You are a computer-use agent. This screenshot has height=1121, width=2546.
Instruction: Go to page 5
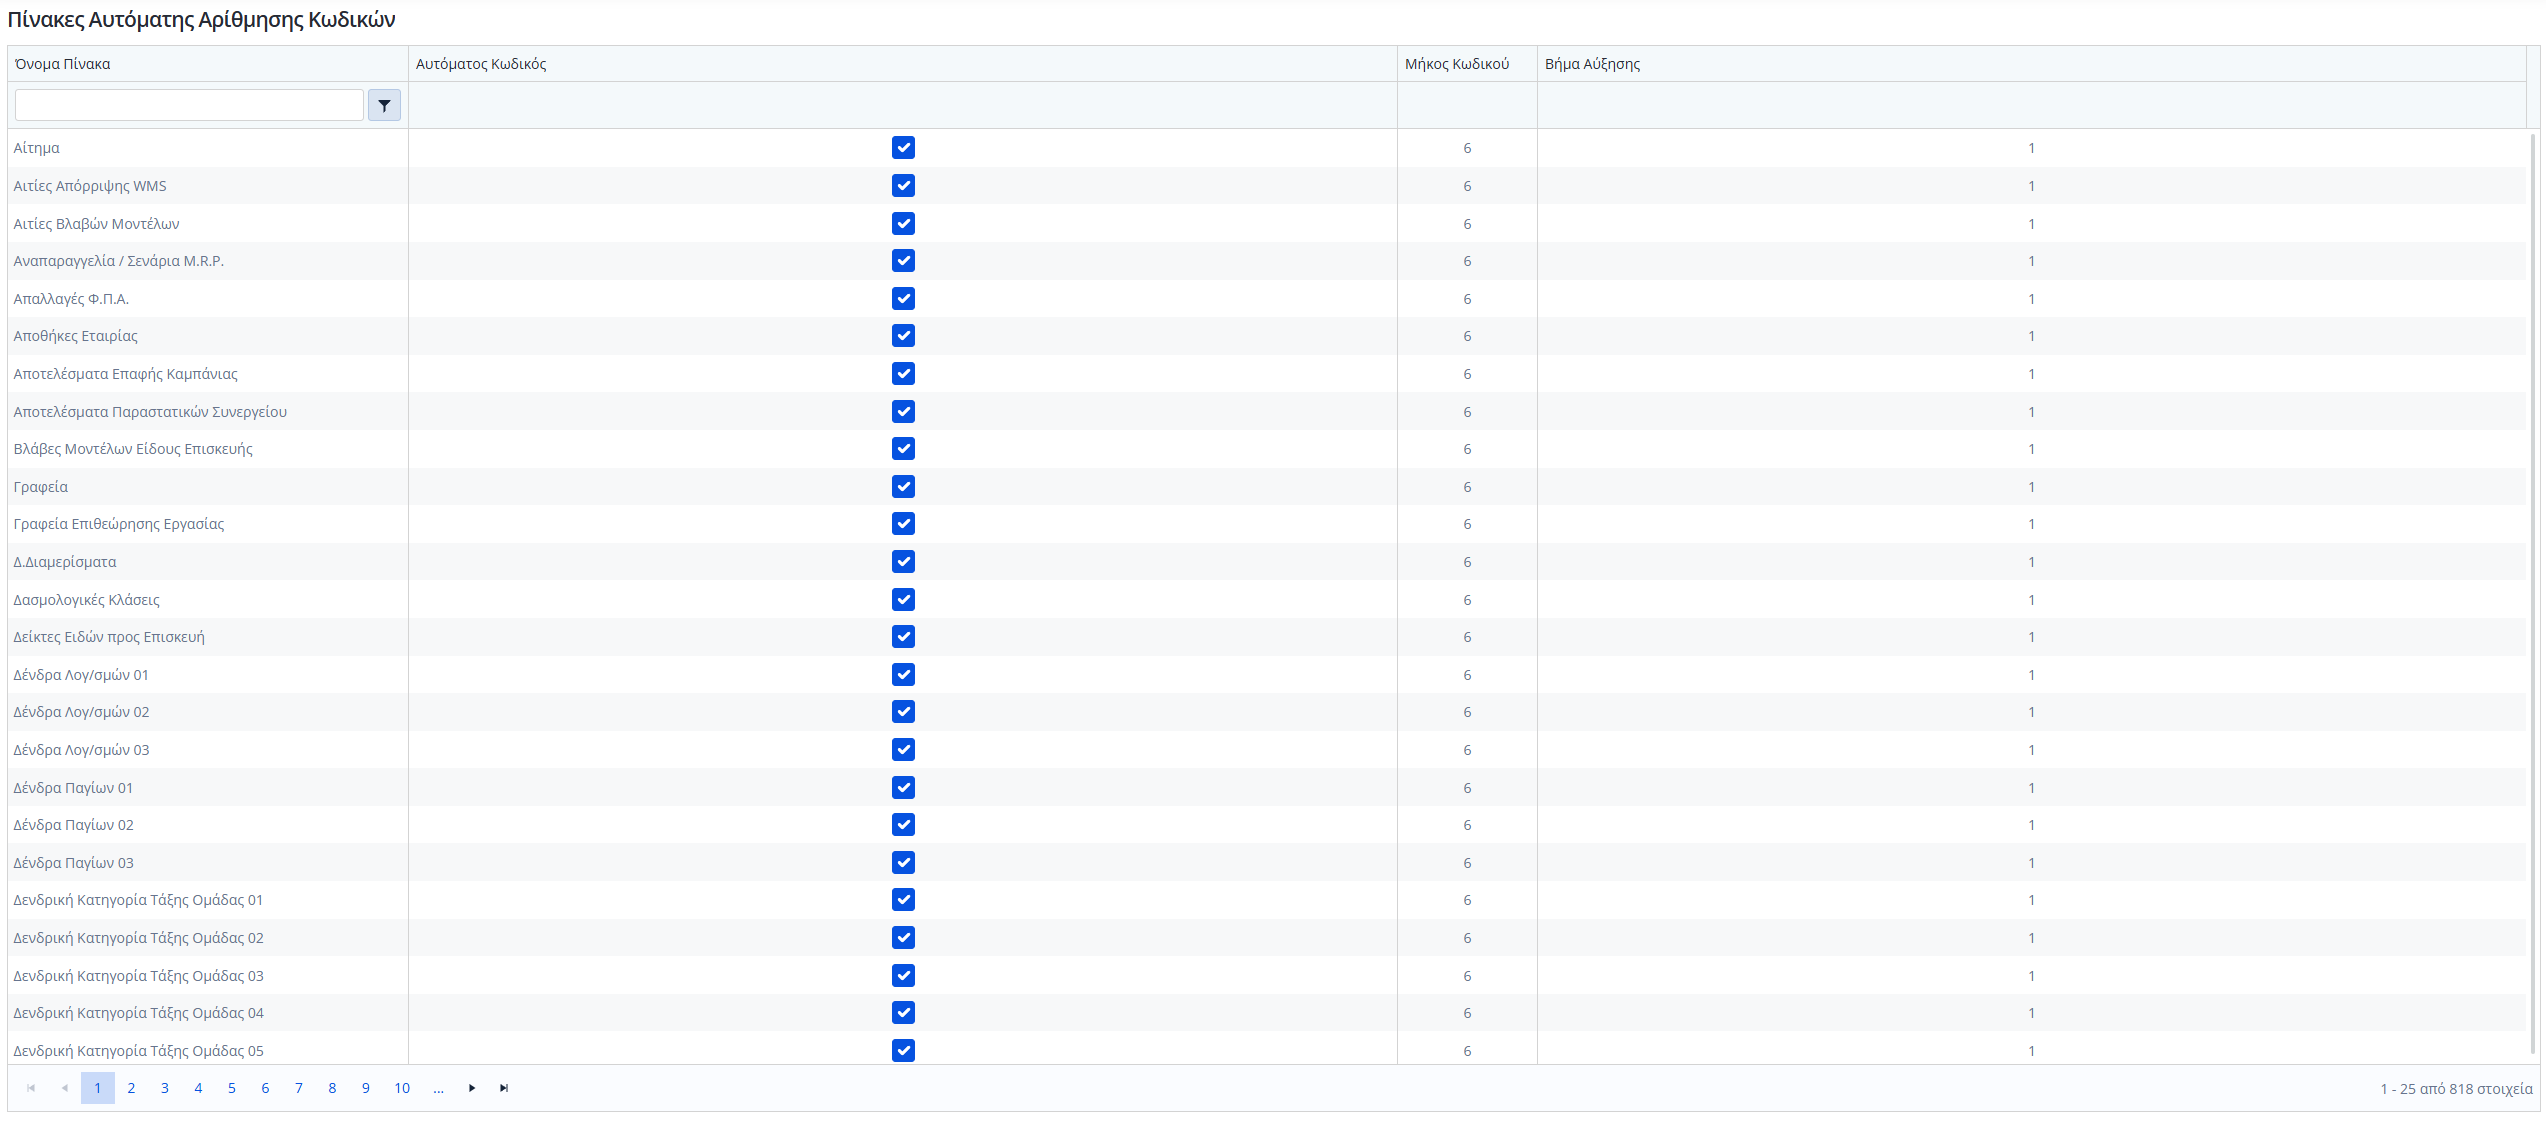pos(232,1088)
